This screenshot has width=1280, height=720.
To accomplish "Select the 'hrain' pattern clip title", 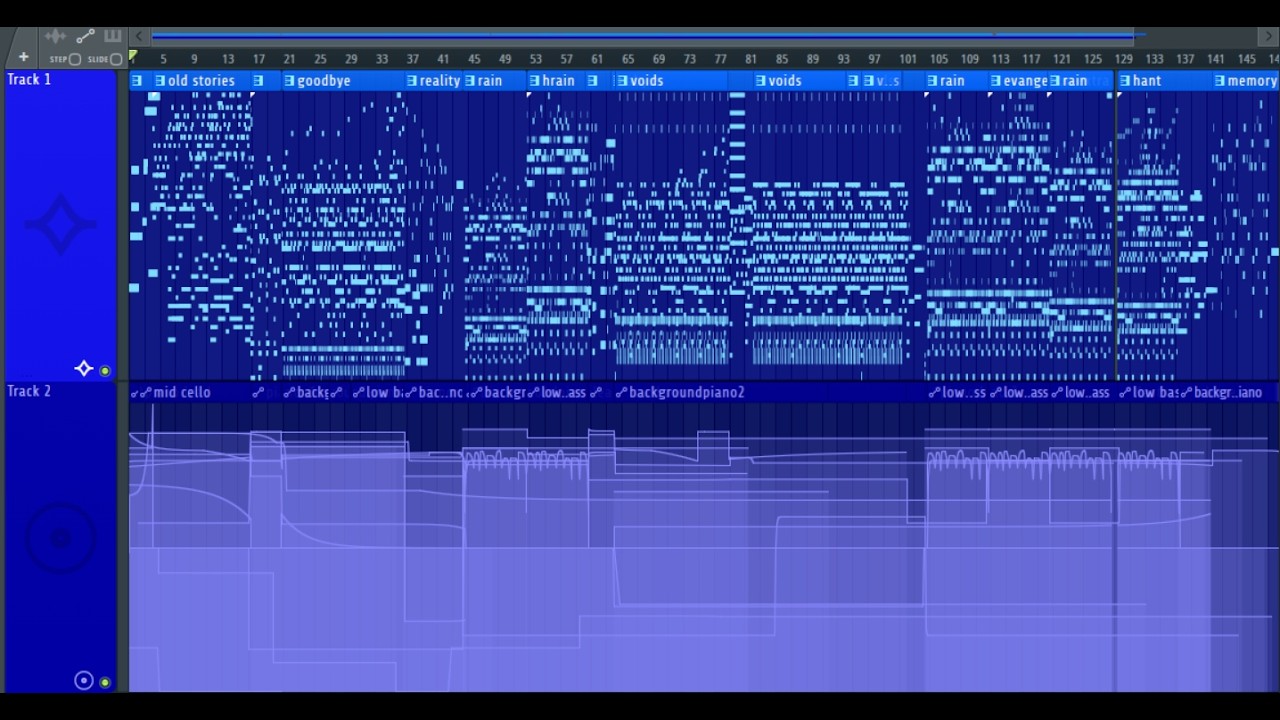I will click(558, 81).
